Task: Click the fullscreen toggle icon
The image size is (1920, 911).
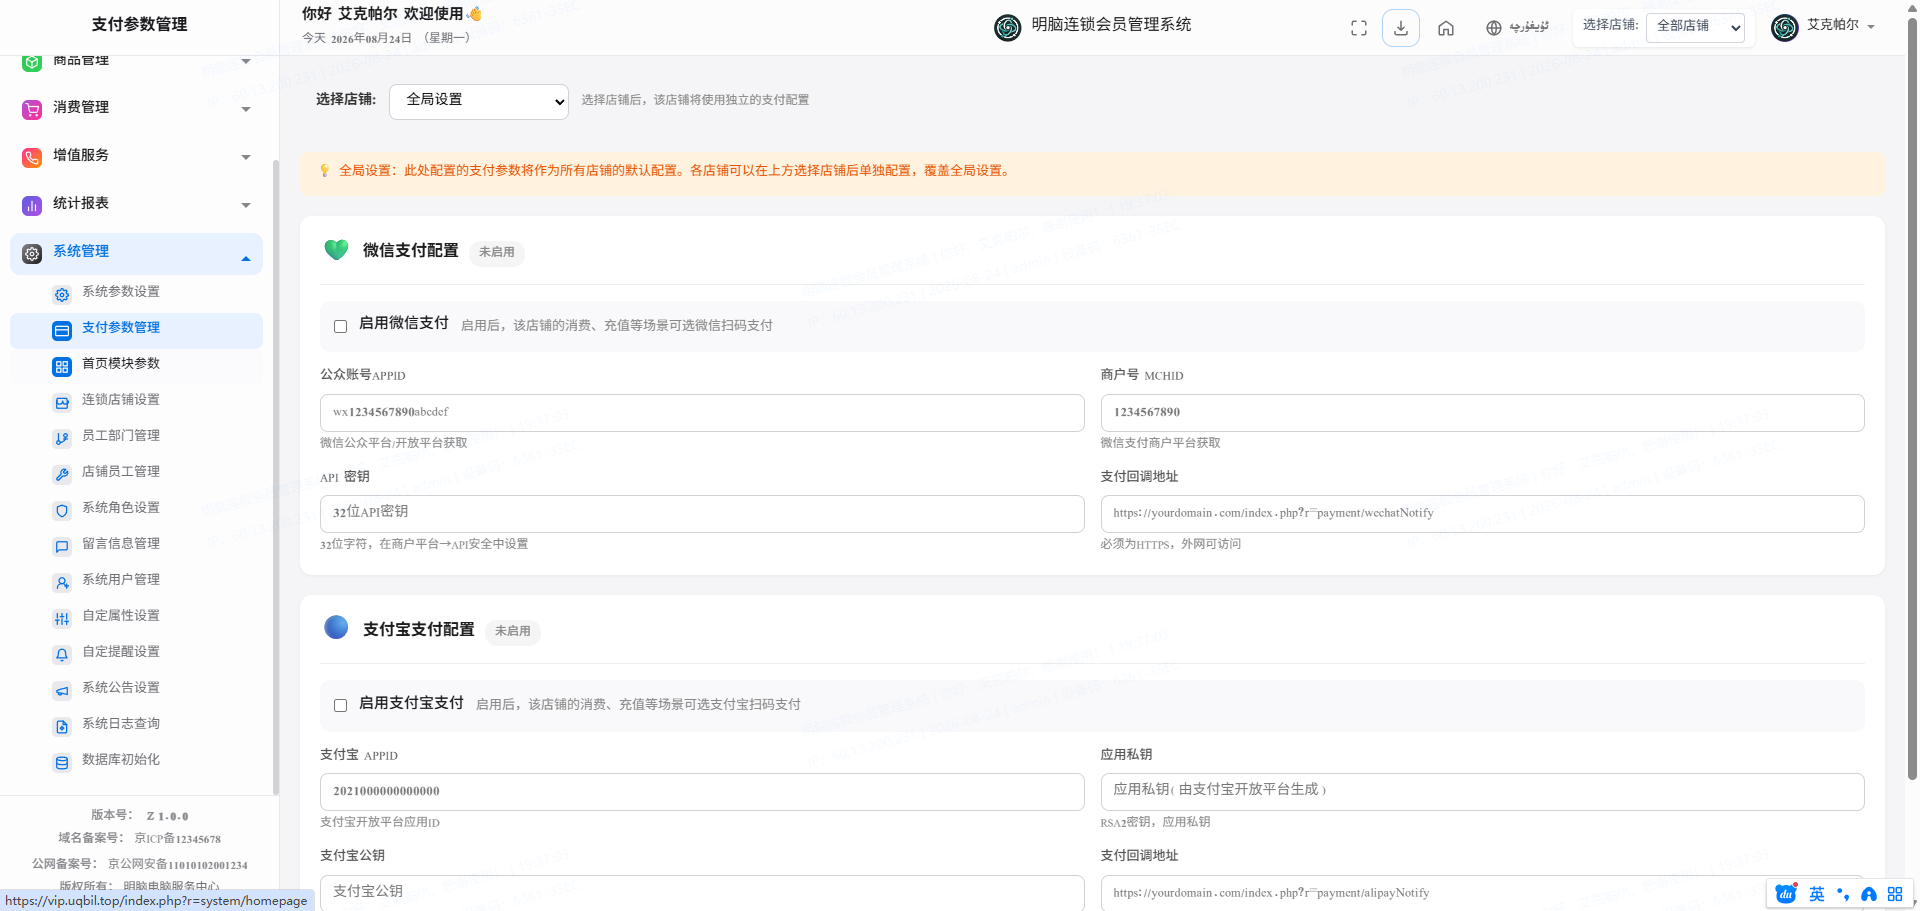Action: (x=1358, y=28)
